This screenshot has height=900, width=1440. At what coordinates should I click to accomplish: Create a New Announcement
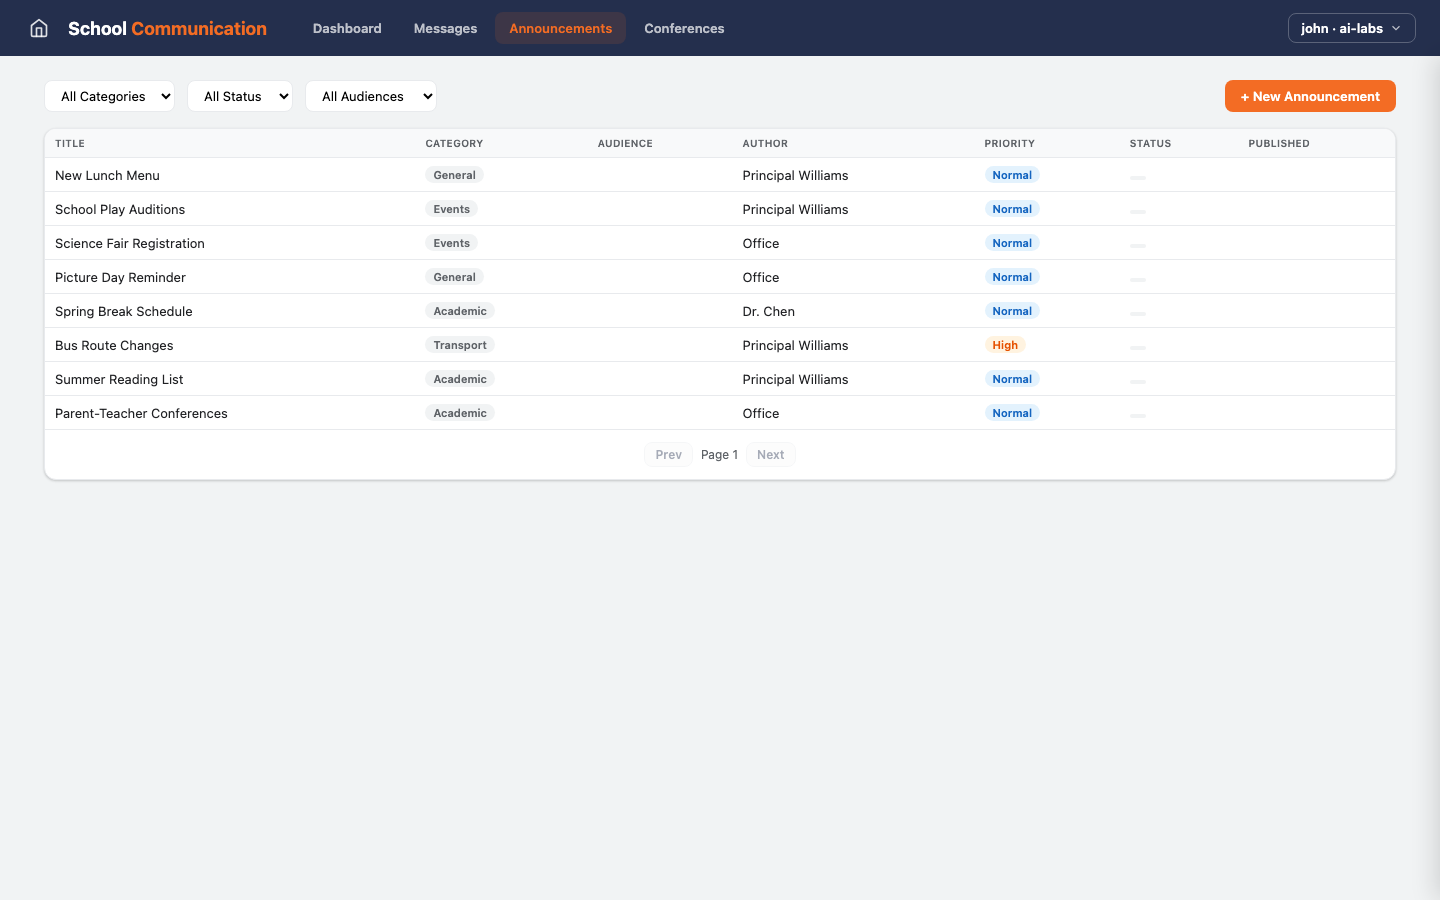(x=1310, y=96)
